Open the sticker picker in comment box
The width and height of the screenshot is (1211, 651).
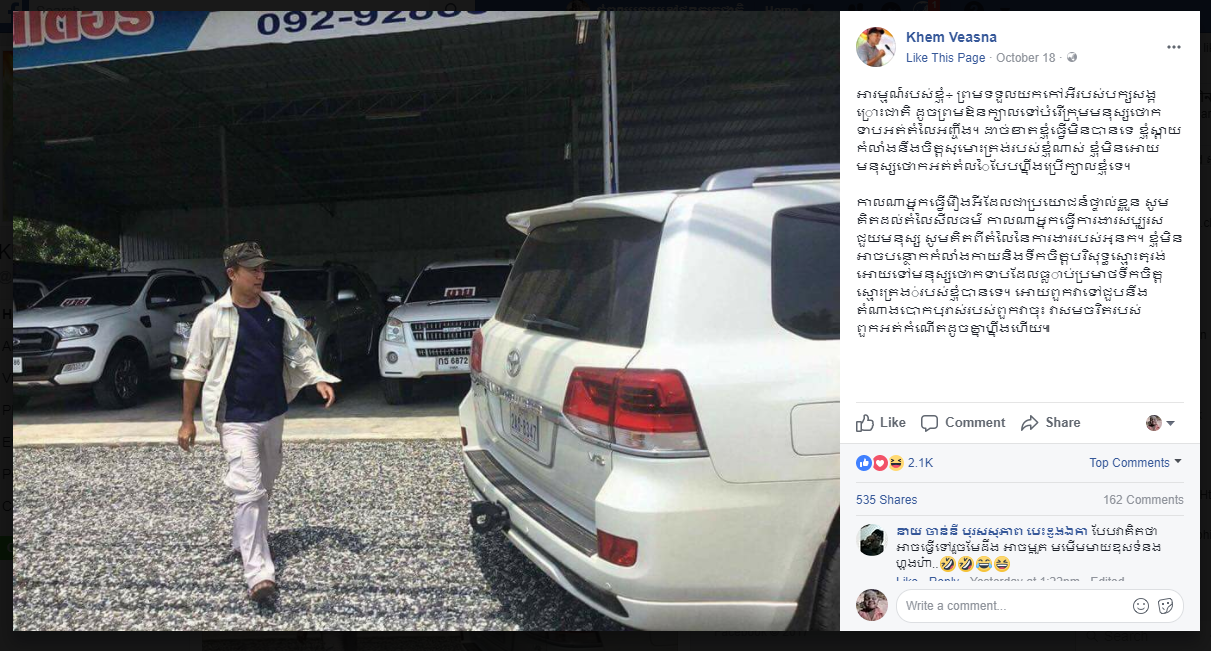tap(1166, 606)
